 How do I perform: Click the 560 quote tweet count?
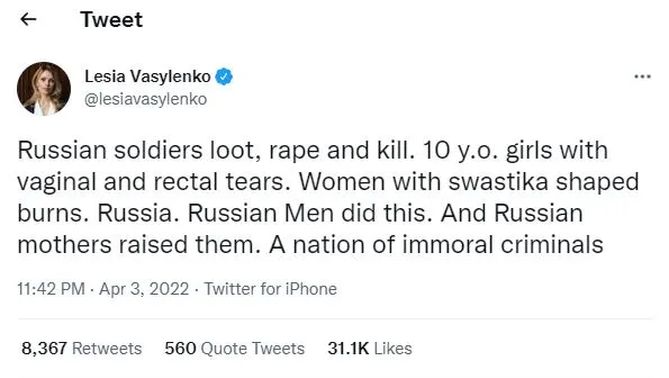point(180,349)
